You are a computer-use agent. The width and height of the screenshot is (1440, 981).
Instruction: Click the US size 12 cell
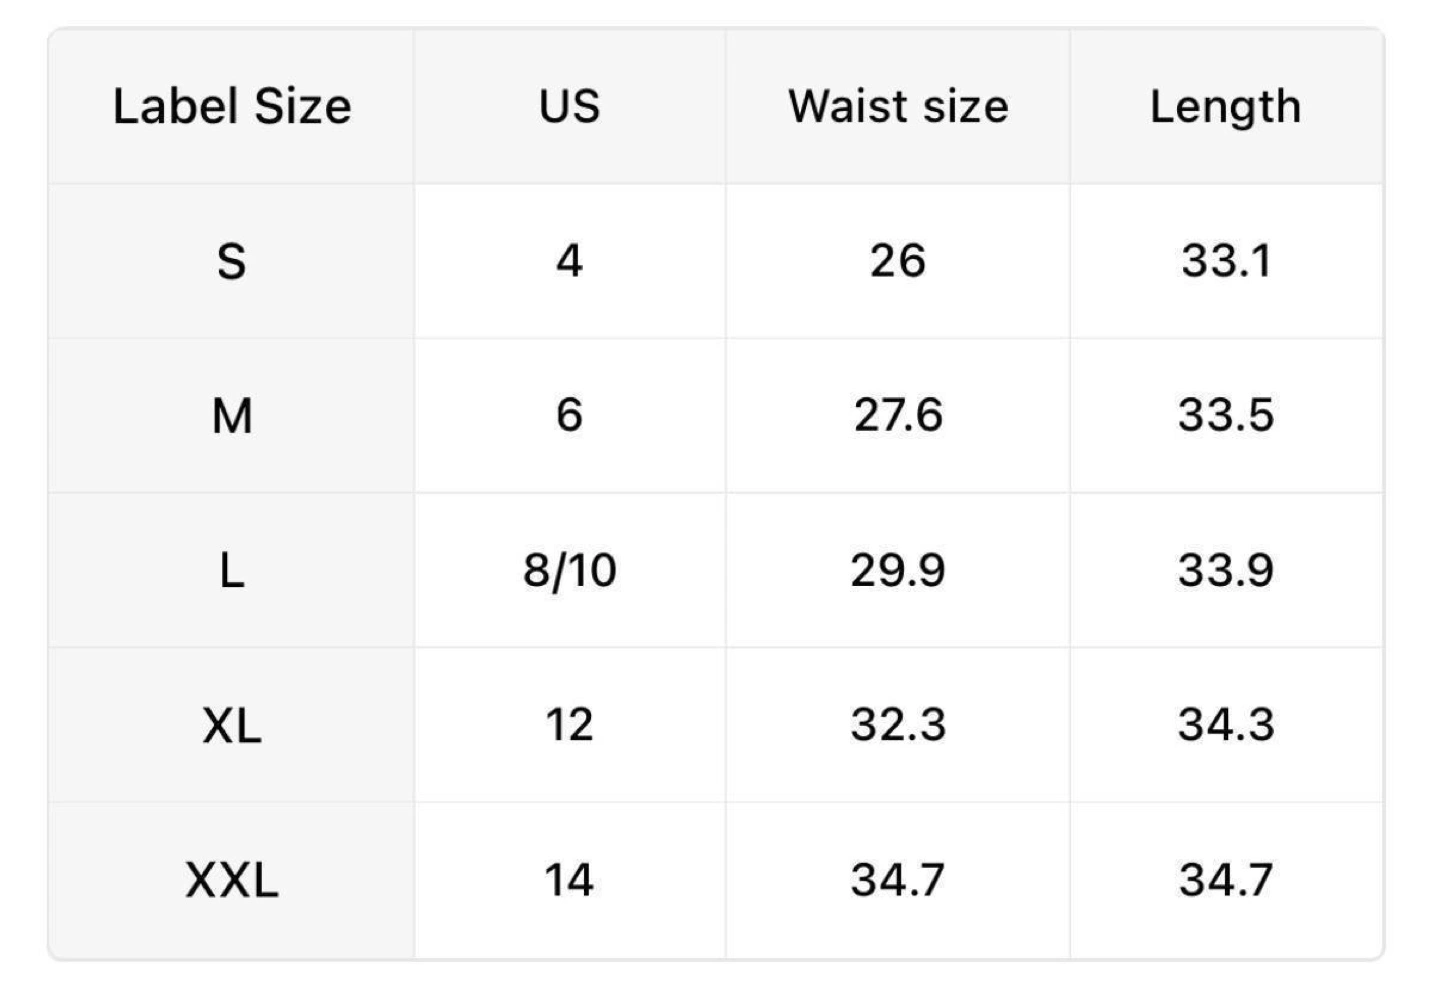[570, 725]
